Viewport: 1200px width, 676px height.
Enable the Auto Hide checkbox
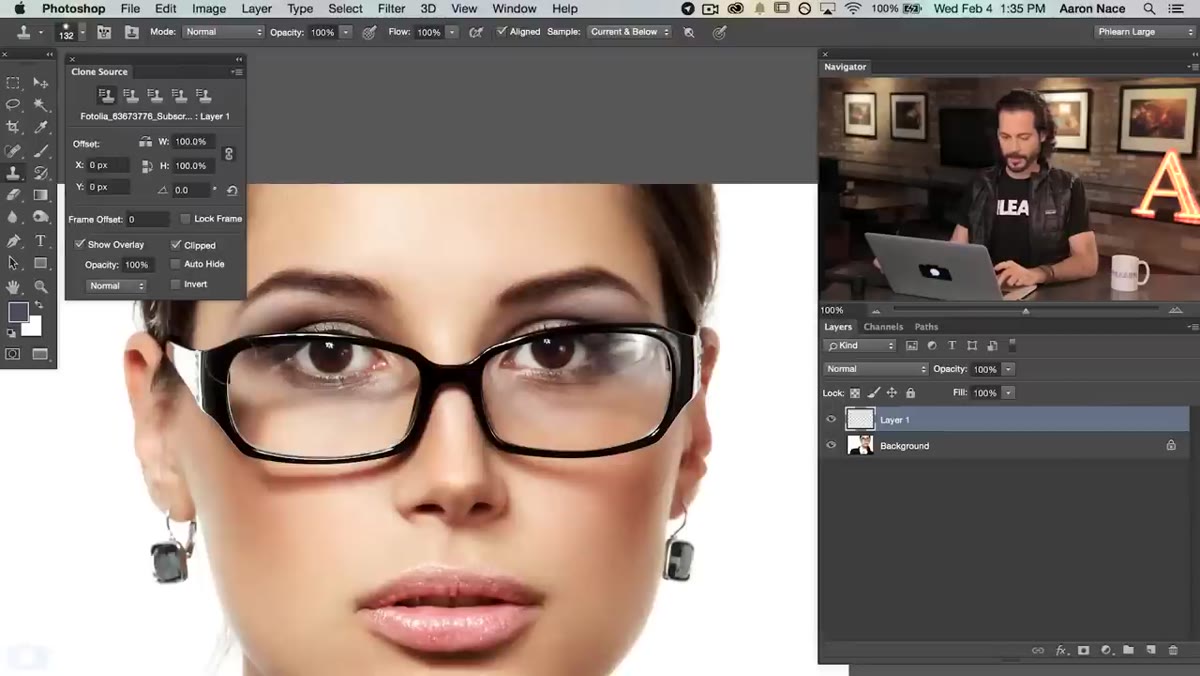pos(176,264)
